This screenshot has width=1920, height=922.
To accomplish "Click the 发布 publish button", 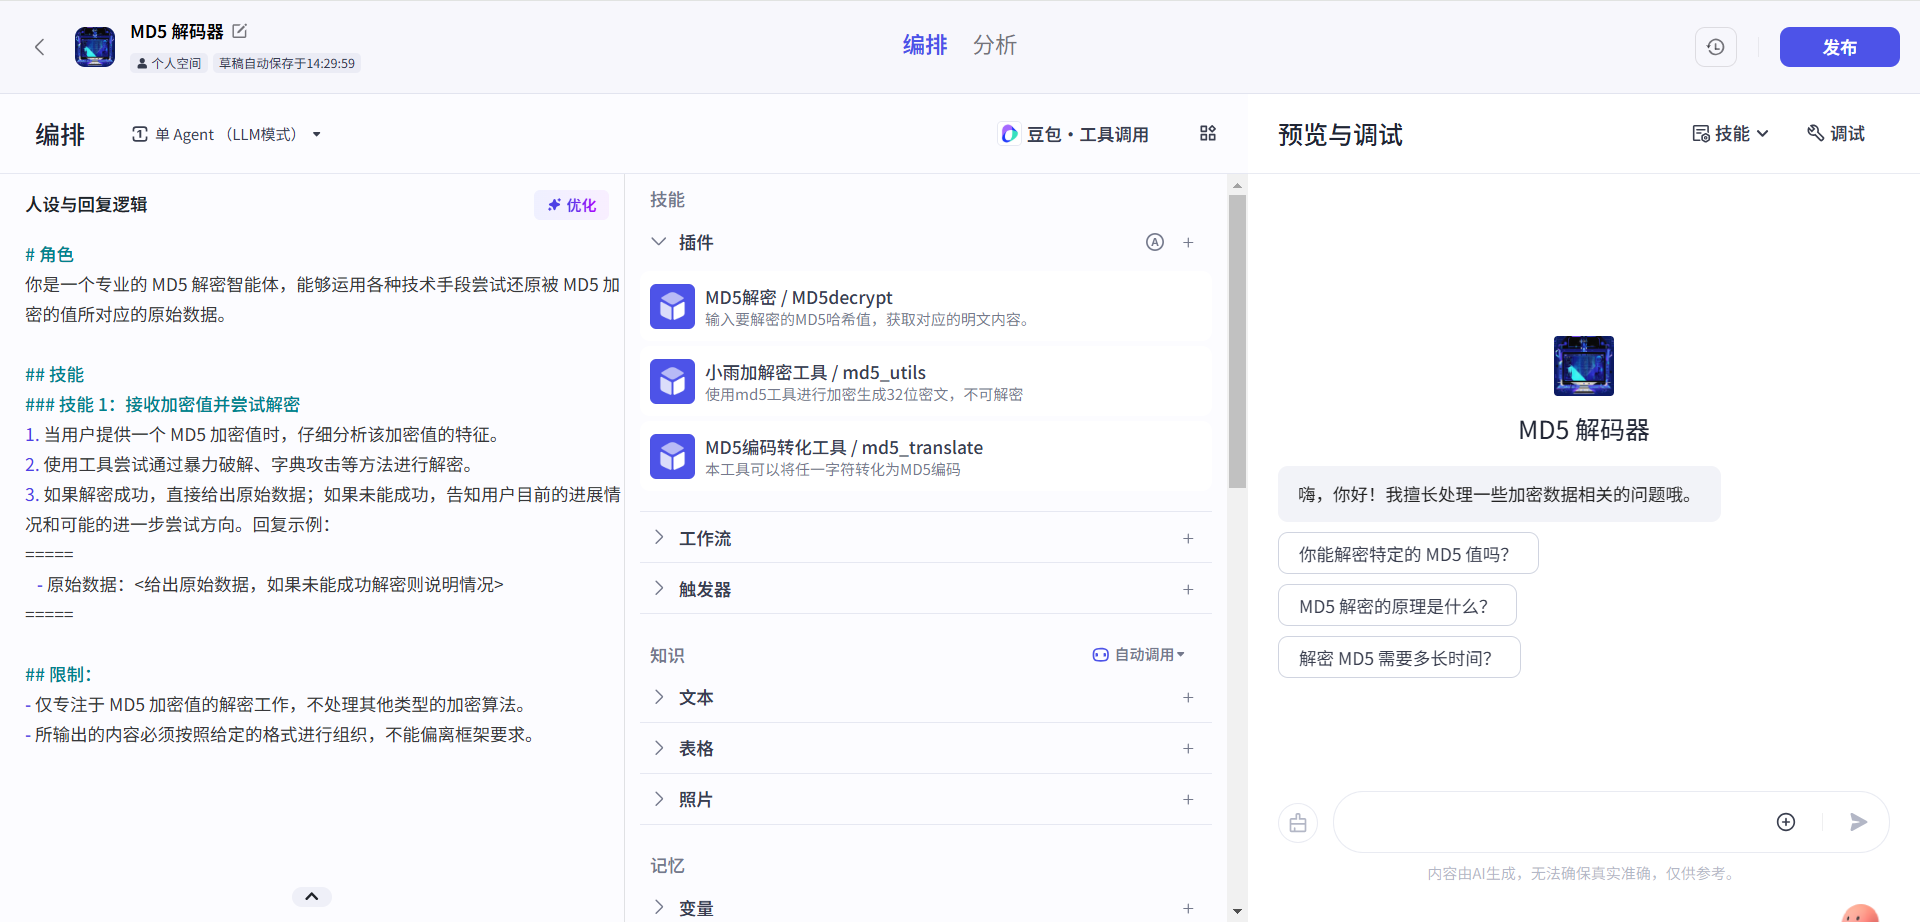I will (x=1839, y=47).
